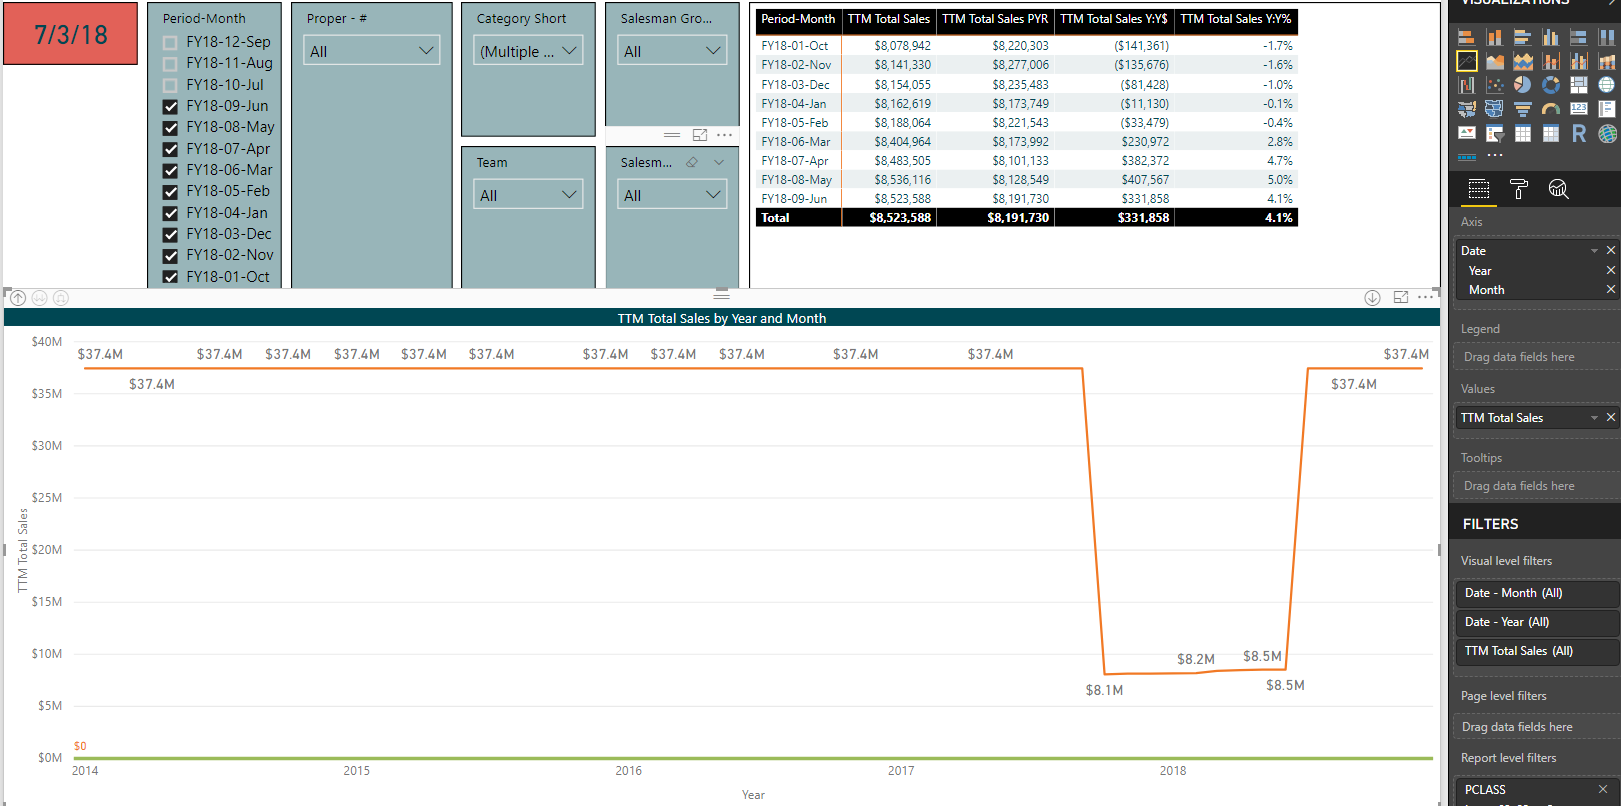Screen dimensions: 1621x806
Task: Remove the Year field from the Axis
Action: pyautogui.click(x=1610, y=271)
